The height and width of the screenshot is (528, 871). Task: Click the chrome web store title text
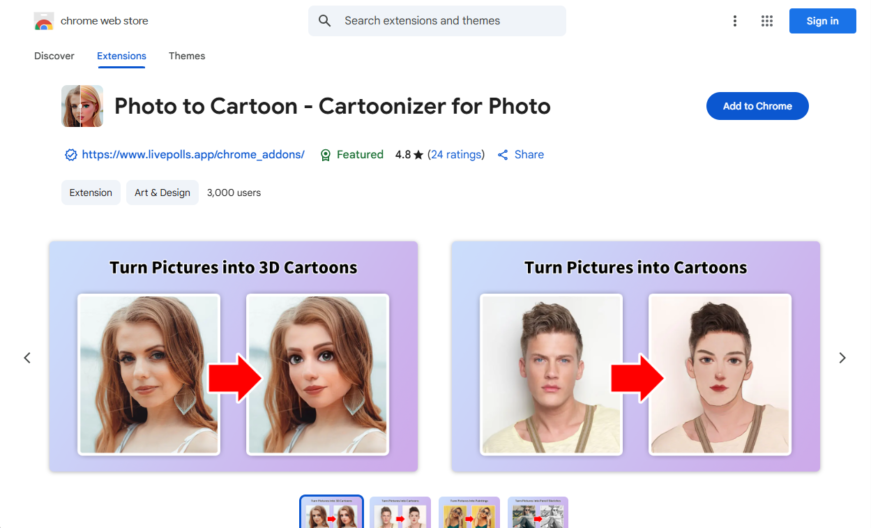point(104,21)
